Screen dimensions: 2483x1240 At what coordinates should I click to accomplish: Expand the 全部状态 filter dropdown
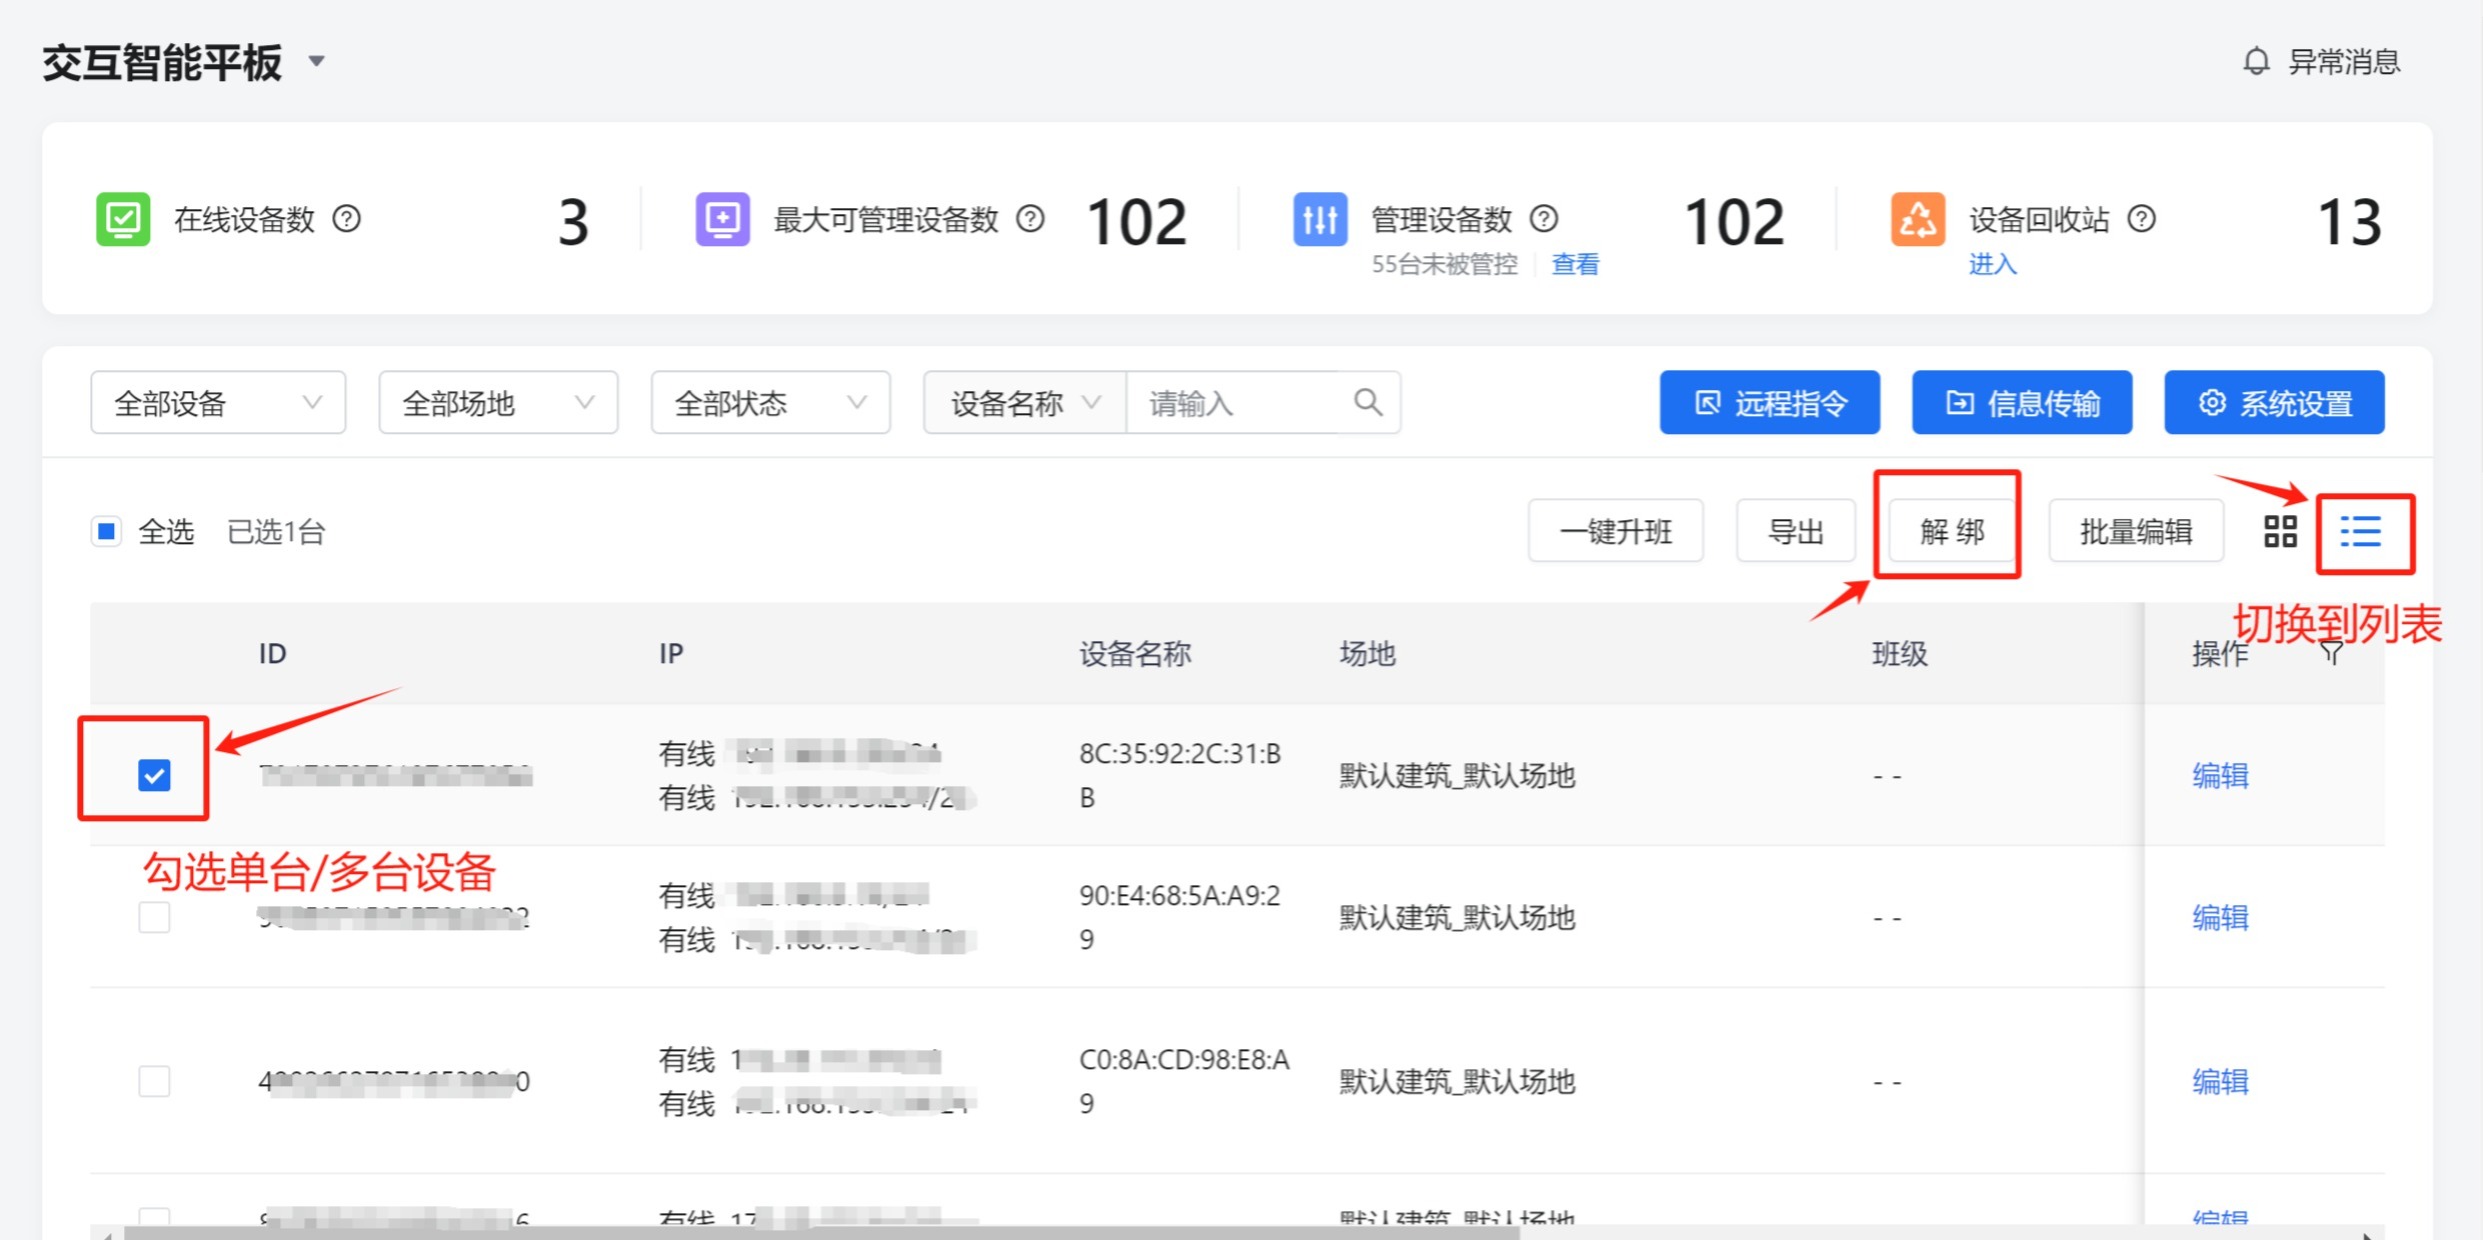pos(770,403)
